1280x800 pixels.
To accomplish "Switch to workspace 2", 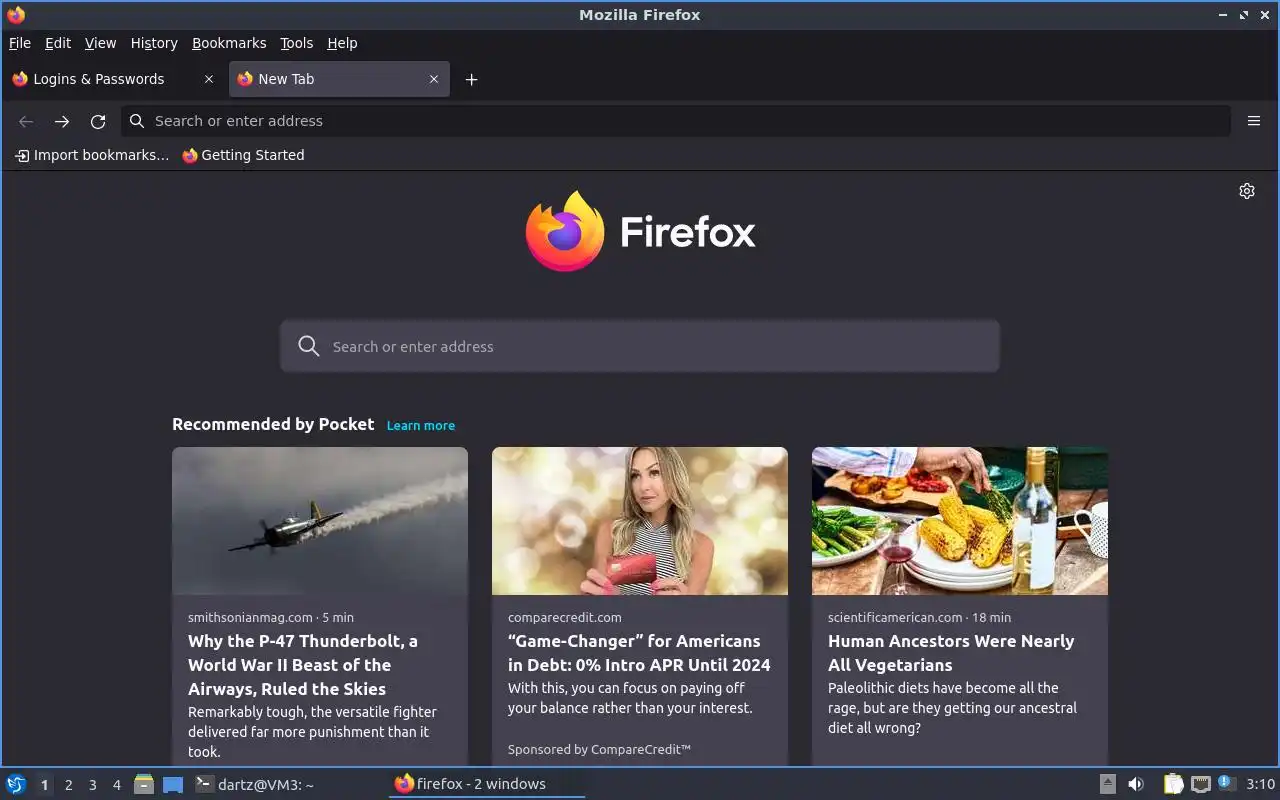I will pyautogui.click(x=68, y=785).
